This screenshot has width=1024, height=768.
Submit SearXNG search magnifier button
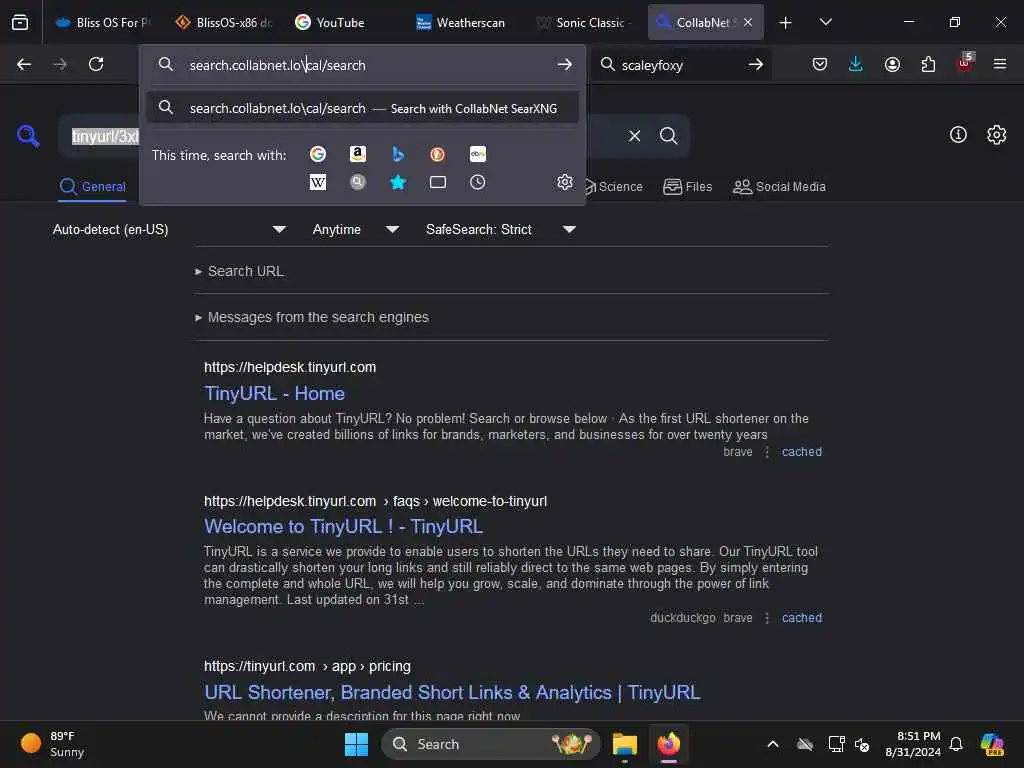point(668,136)
